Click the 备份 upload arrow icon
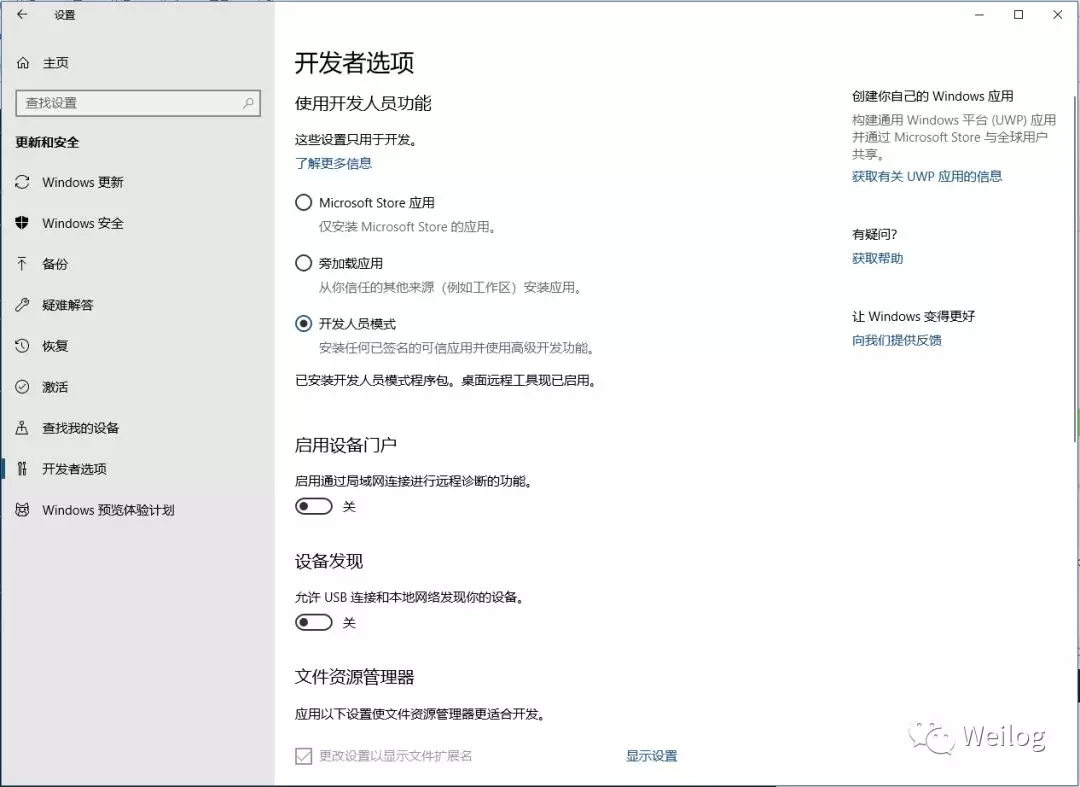 coord(22,264)
